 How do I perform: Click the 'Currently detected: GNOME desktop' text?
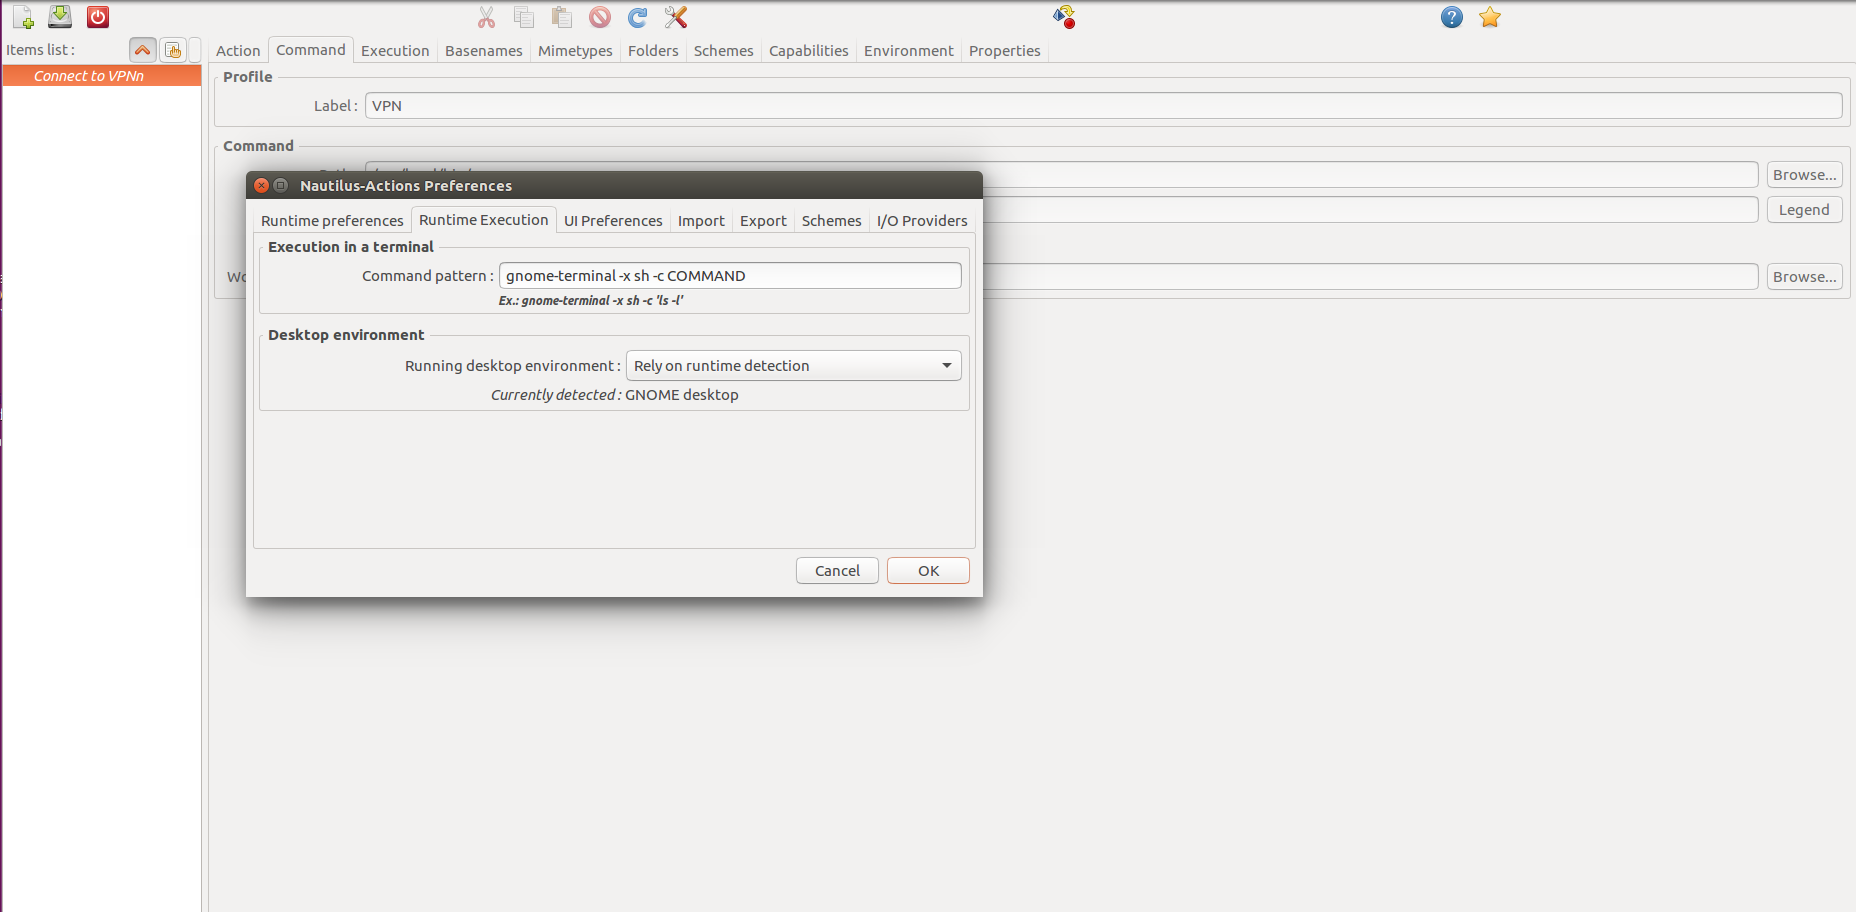[614, 395]
